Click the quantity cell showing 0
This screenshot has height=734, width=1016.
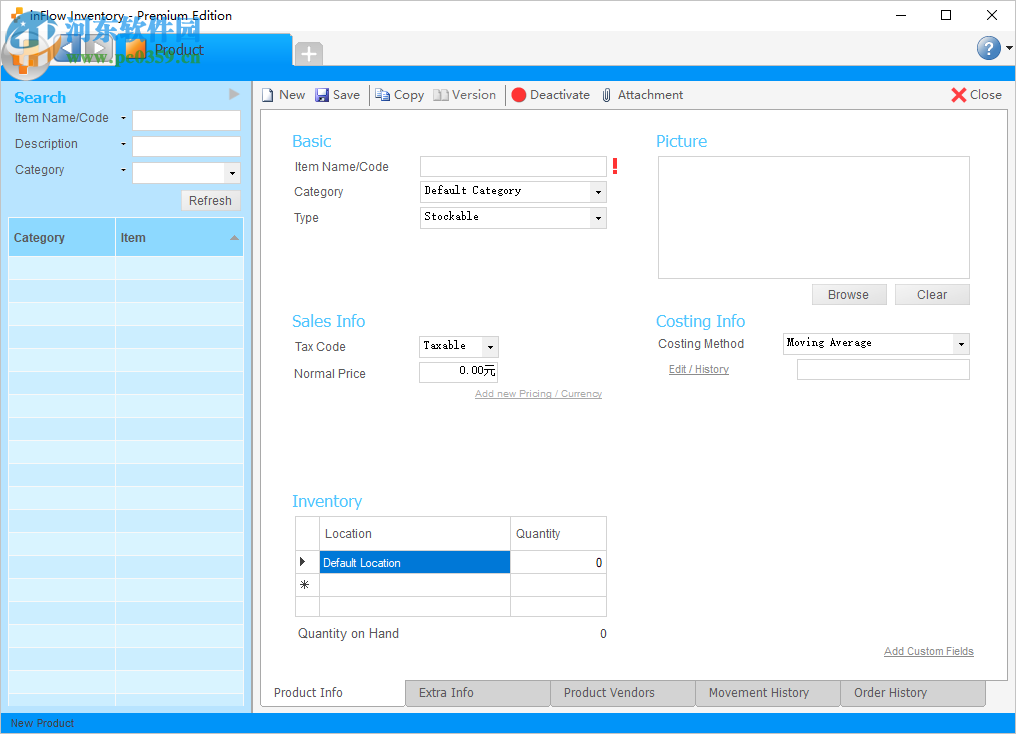coord(559,562)
